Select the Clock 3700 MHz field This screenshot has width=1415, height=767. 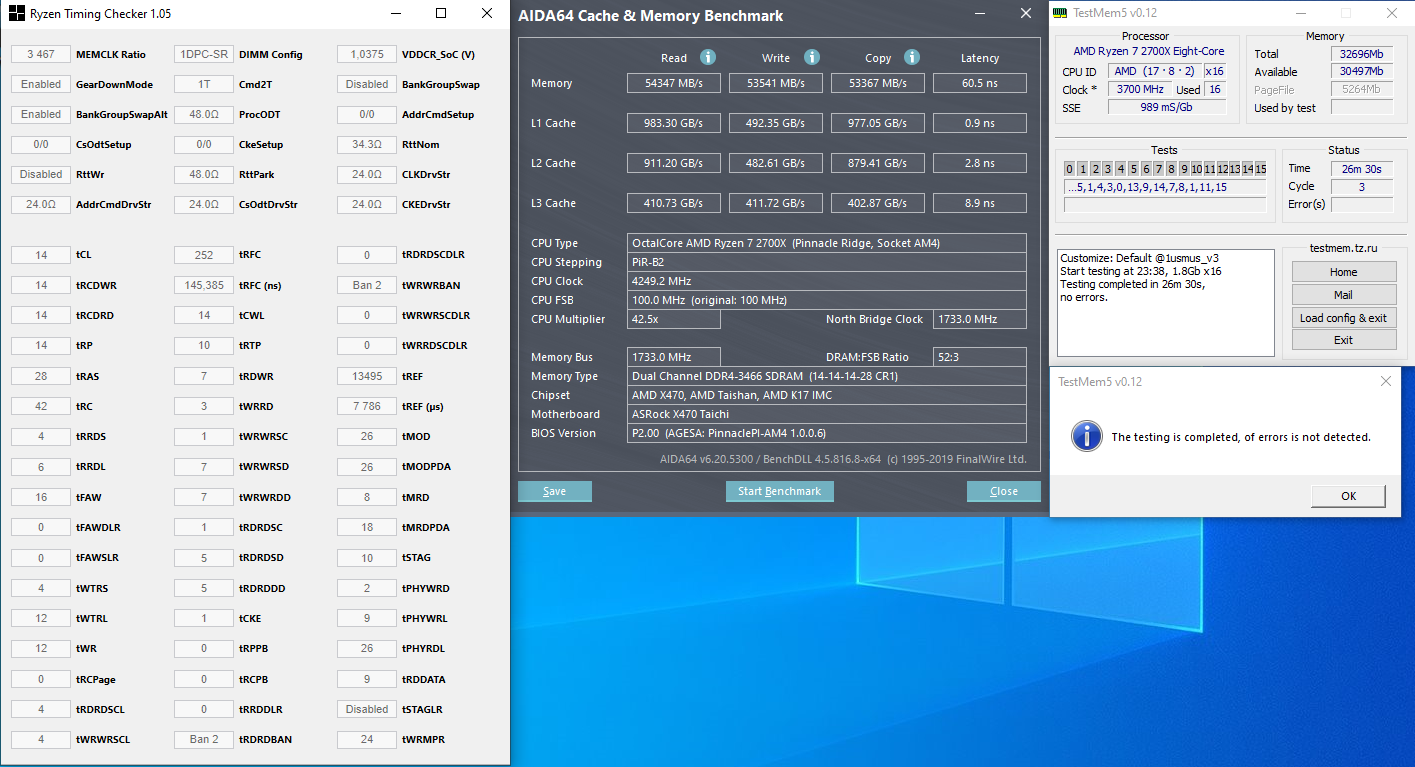pyautogui.click(x=1141, y=89)
